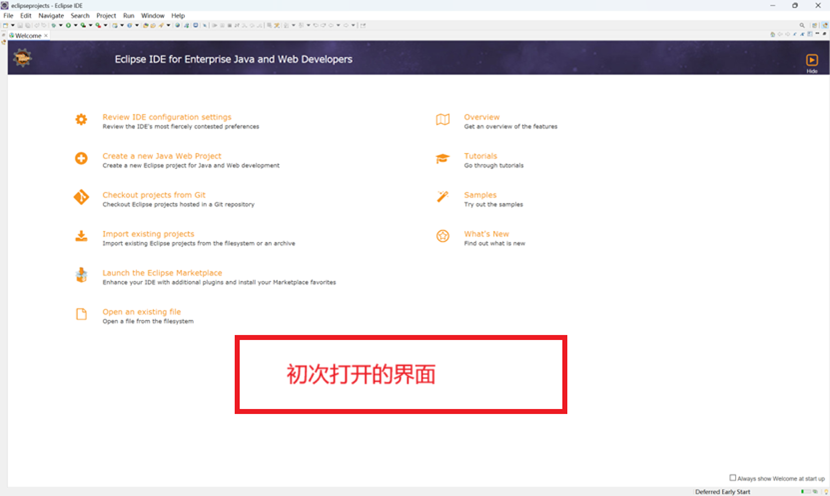Open Checkout projects from Git link
Viewport: 830px width, 496px height.
pos(154,195)
